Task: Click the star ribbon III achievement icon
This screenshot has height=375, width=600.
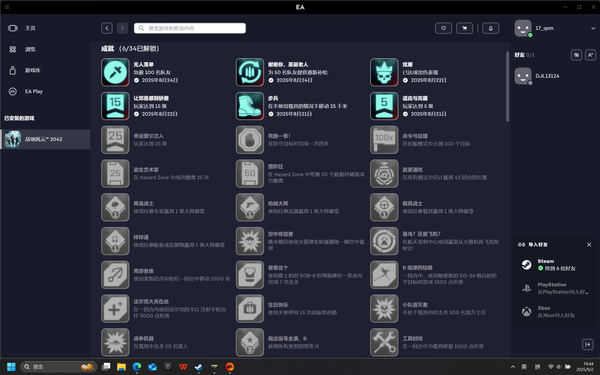Action: tap(250, 342)
